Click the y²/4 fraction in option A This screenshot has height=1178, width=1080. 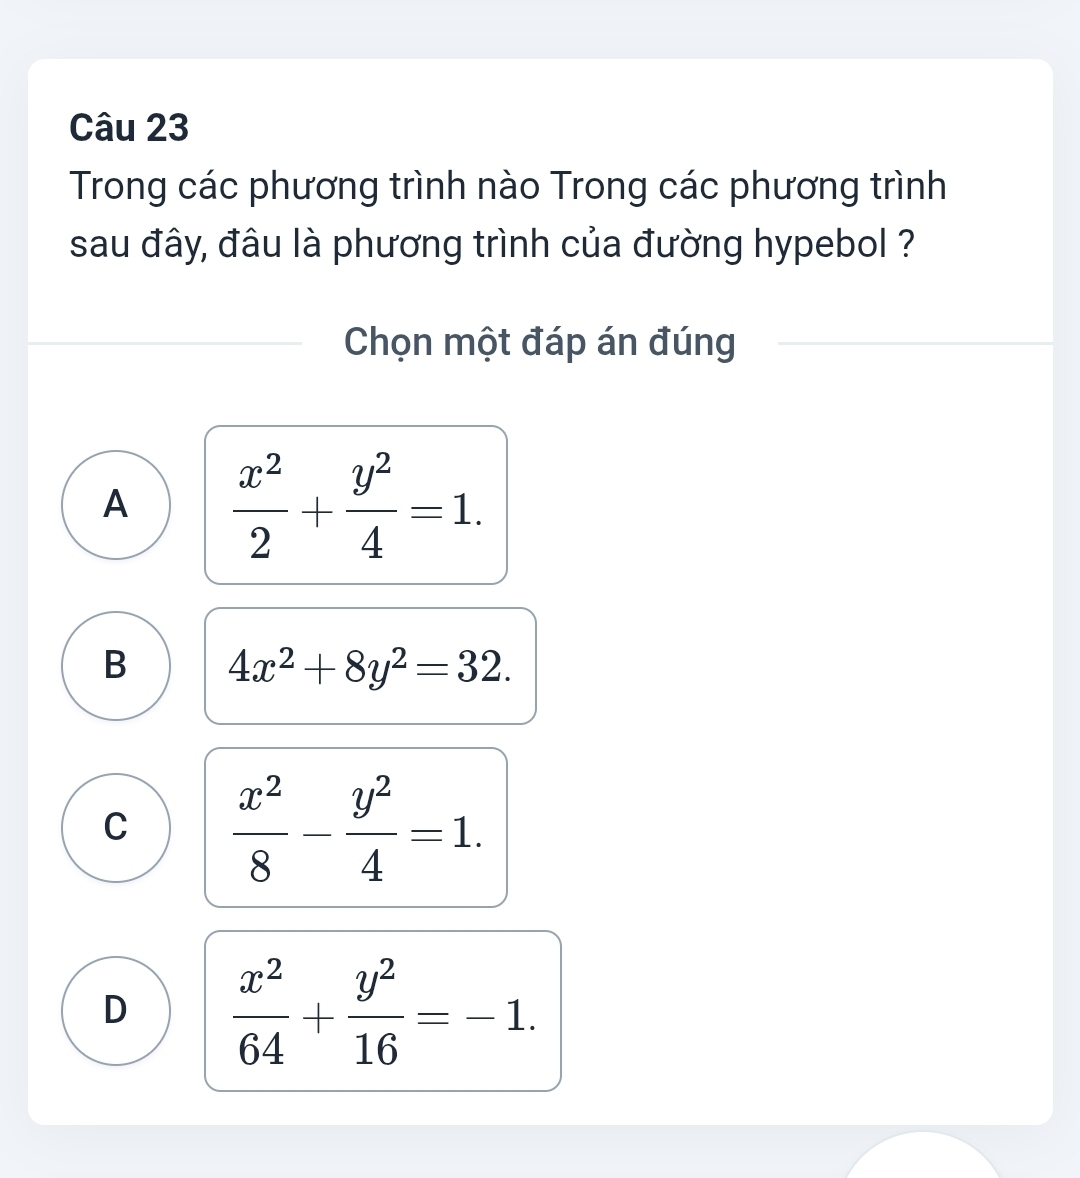point(371,505)
